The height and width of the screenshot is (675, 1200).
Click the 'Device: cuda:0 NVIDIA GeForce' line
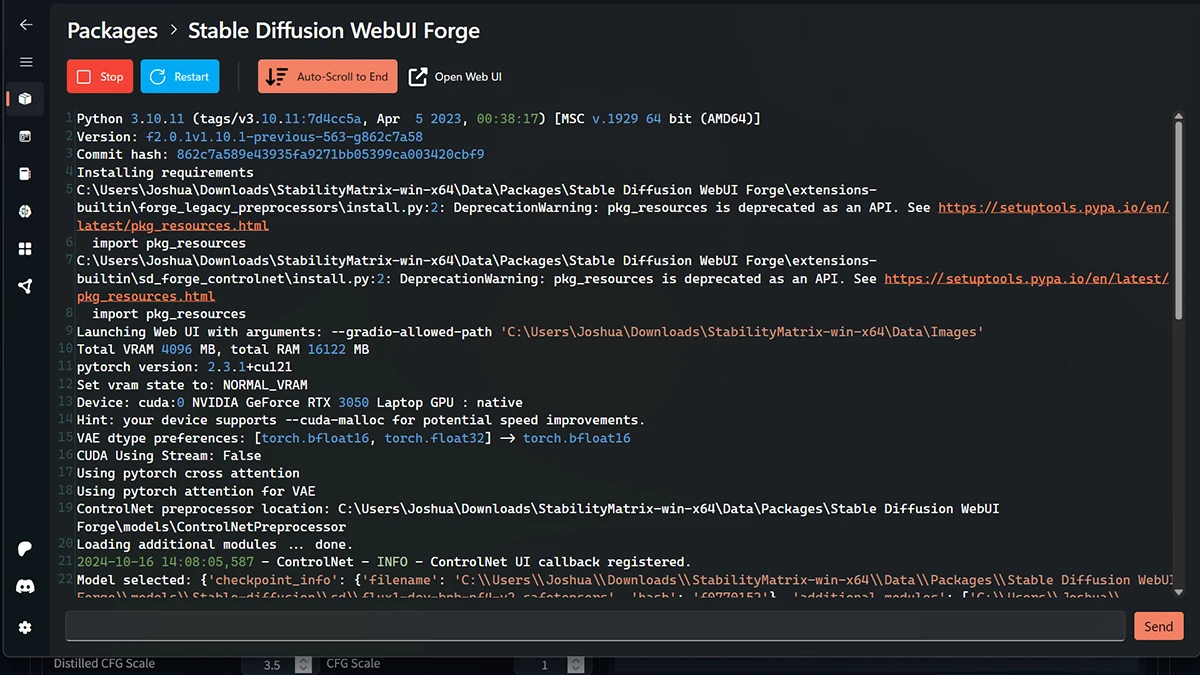300,403
